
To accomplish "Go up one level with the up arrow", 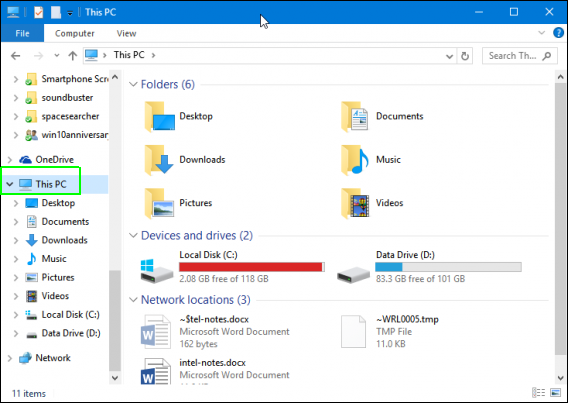I will tap(72, 56).
